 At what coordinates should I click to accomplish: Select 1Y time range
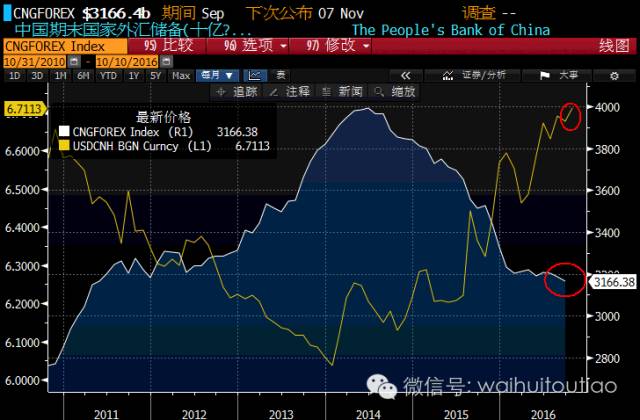tap(133, 76)
